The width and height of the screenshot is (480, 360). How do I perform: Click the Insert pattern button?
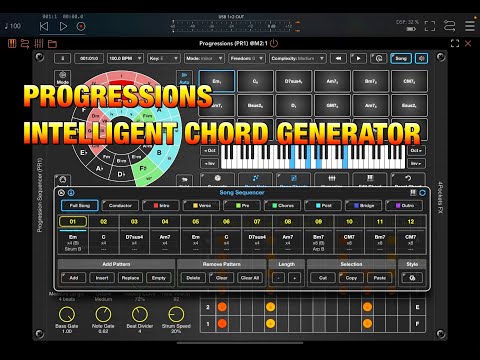[x=102, y=278]
